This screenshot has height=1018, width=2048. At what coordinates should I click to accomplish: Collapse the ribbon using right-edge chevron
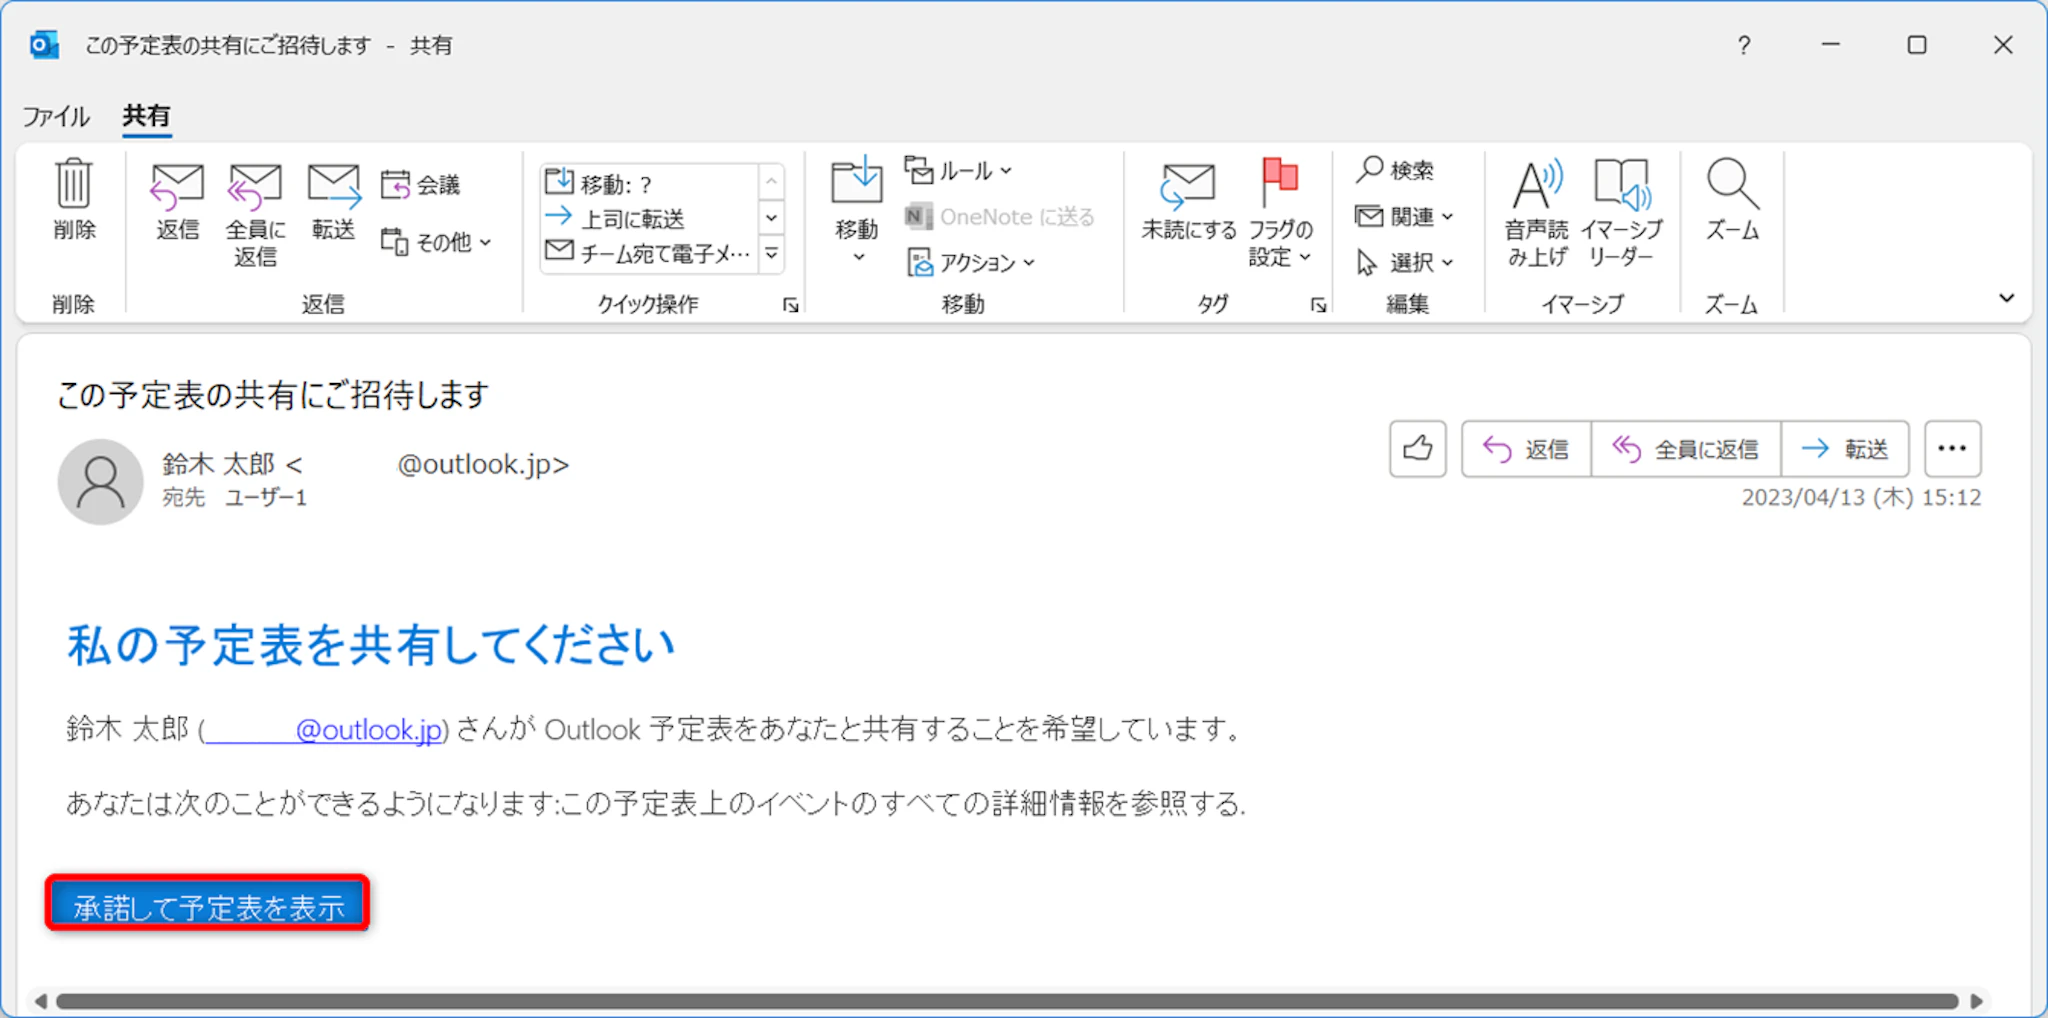[x=2006, y=298]
